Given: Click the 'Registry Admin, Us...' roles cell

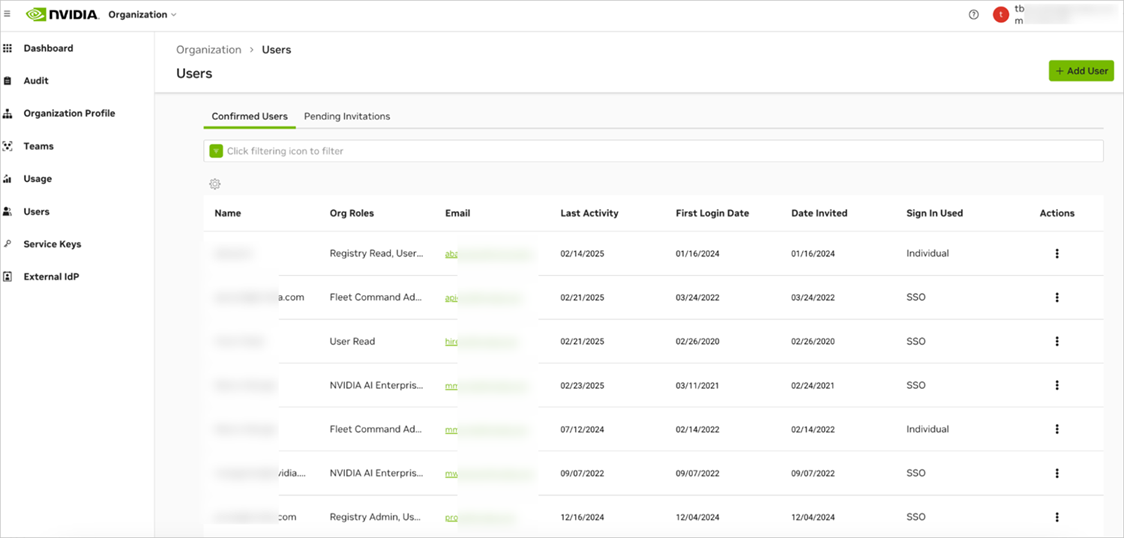Looking at the screenshot, I should tap(375, 517).
